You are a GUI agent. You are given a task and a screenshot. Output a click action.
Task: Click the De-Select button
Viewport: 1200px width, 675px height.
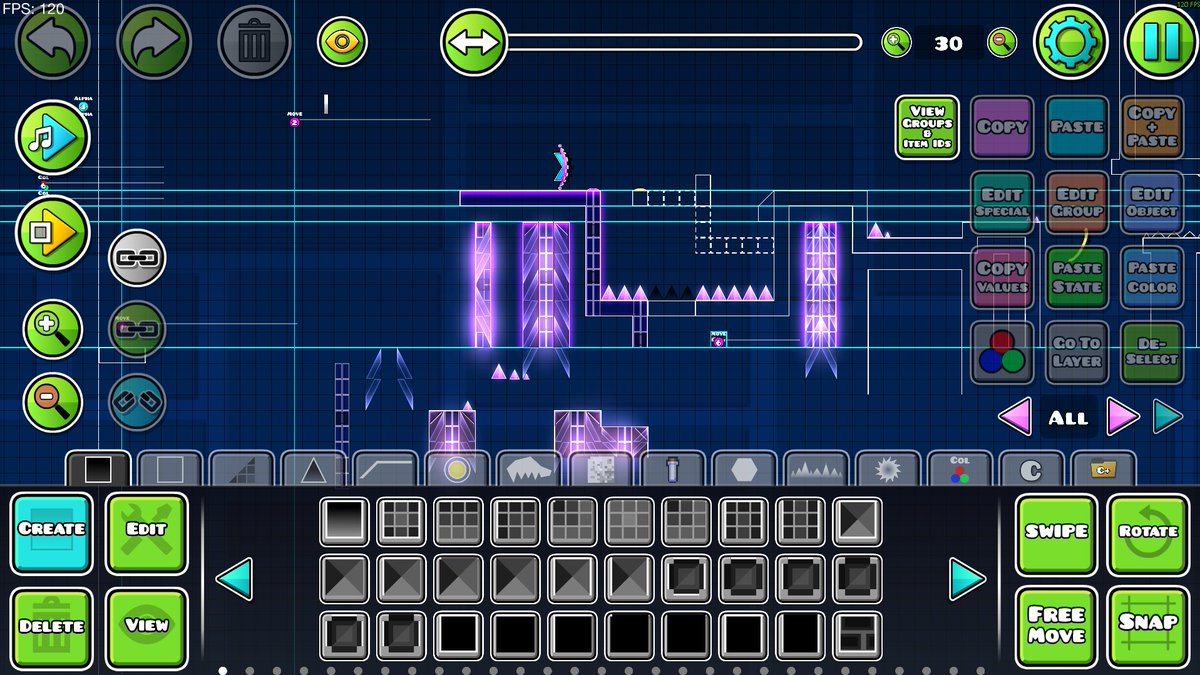(1152, 352)
